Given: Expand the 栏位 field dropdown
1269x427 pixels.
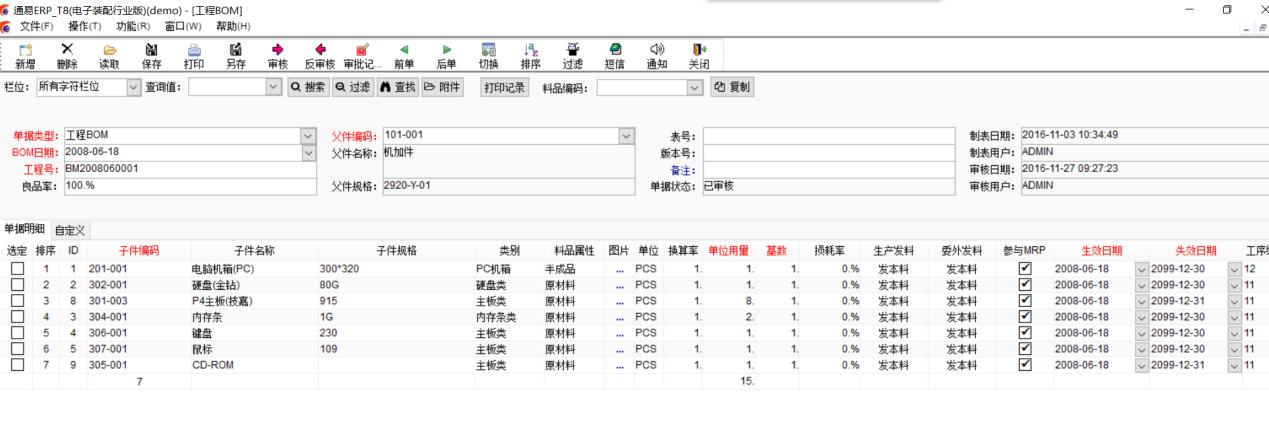Looking at the screenshot, I should click(135, 88).
